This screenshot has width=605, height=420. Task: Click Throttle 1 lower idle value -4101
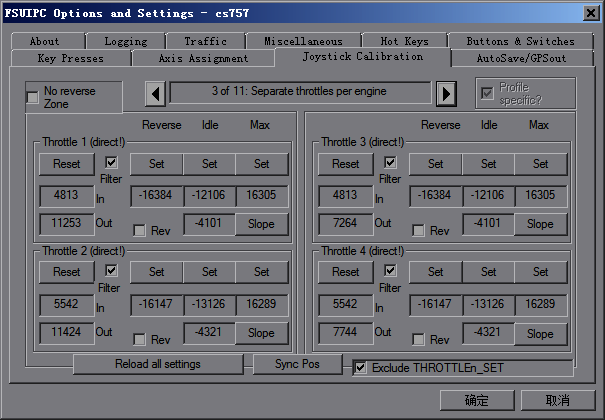point(209,224)
